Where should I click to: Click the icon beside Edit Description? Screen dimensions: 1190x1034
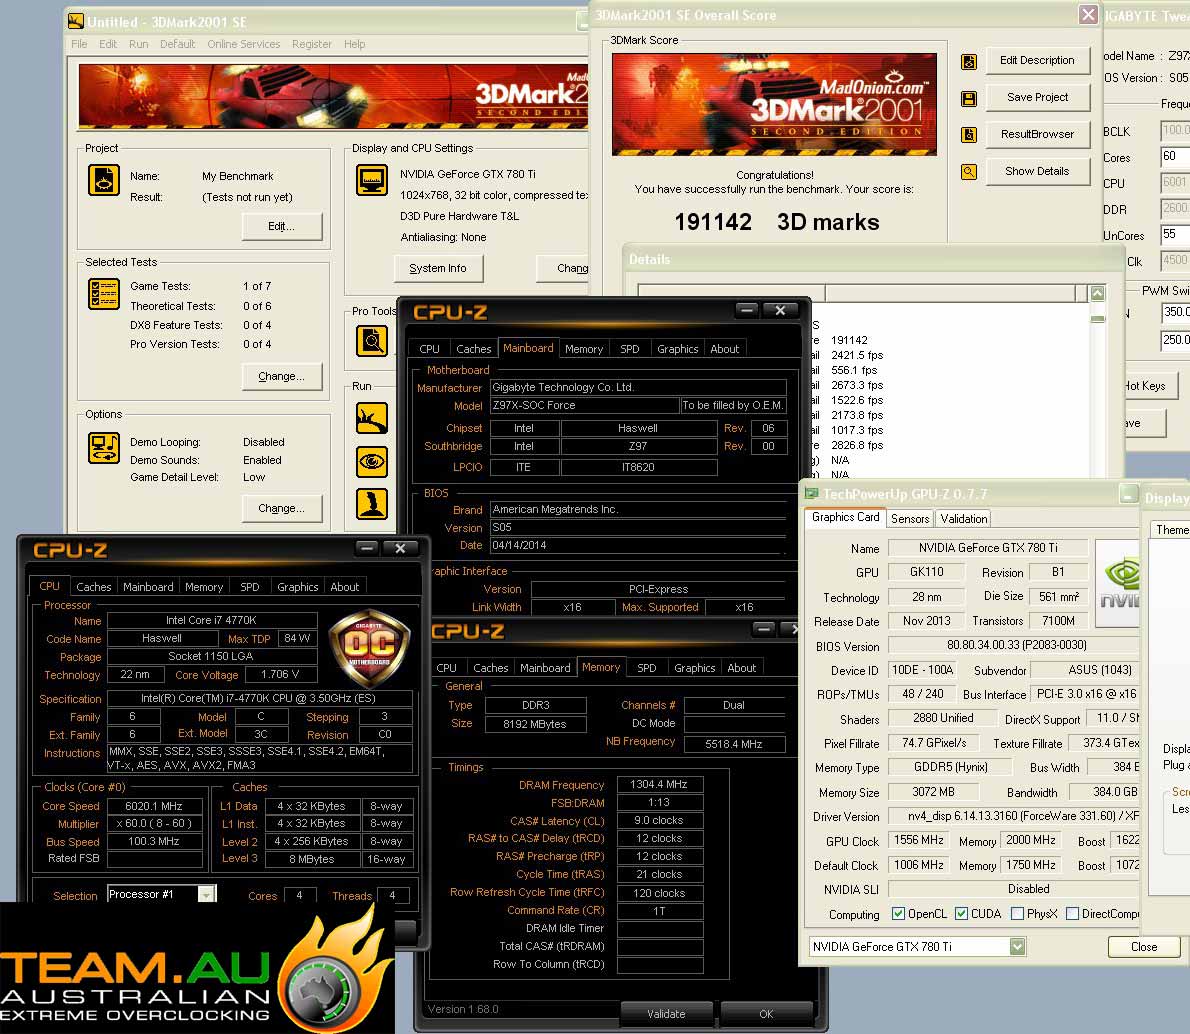point(969,61)
